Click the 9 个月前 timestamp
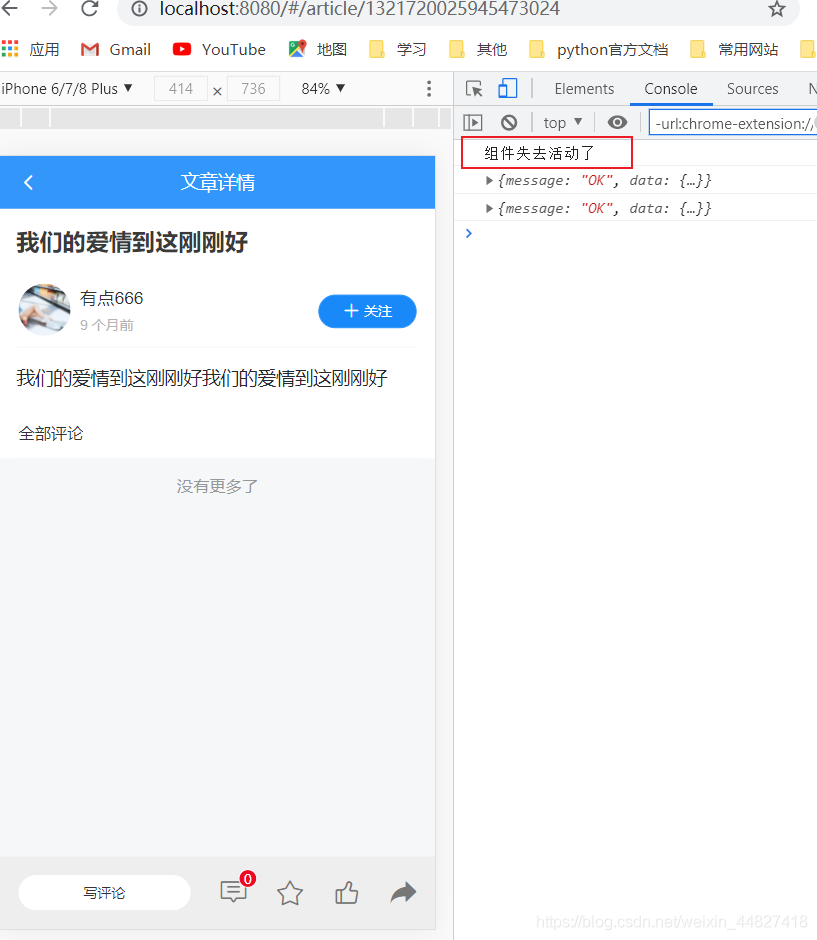The width and height of the screenshot is (817, 940). [107, 325]
